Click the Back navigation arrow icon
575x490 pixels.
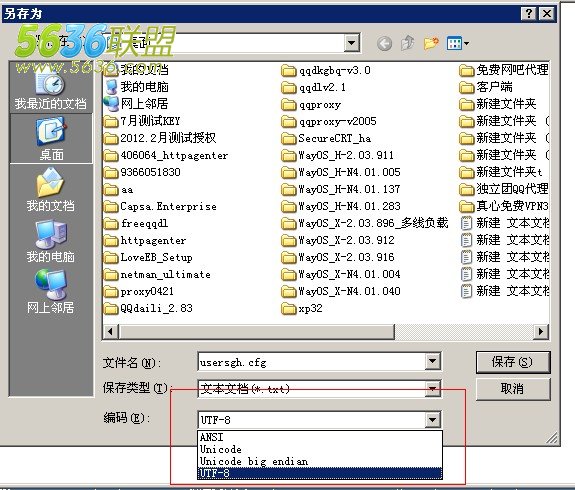[384, 44]
